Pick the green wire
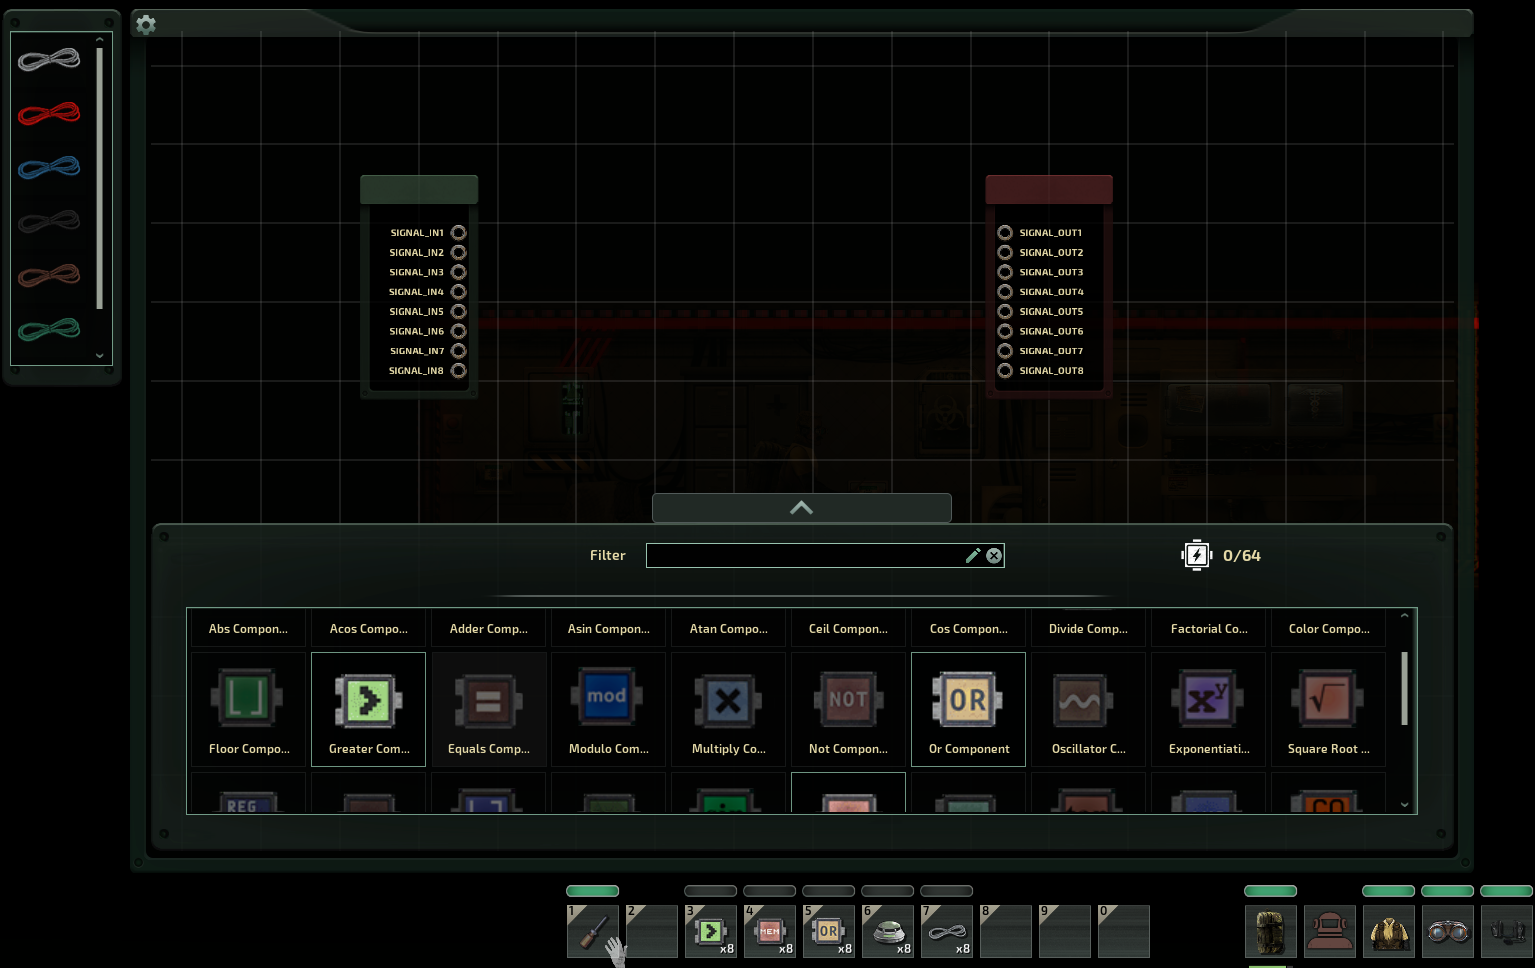Image resolution: width=1535 pixels, height=968 pixels. (49, 329)
